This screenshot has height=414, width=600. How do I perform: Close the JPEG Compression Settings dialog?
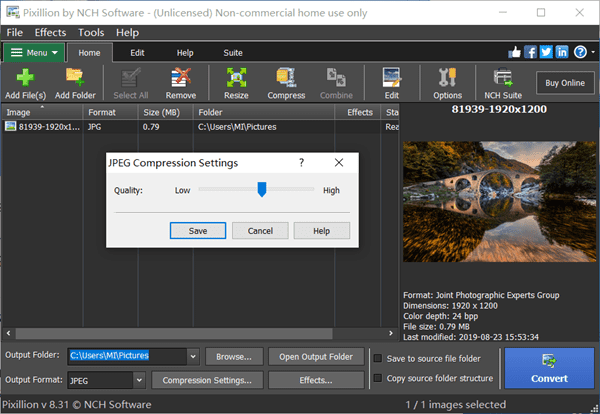pyautogui.click(x=339, y=163)
